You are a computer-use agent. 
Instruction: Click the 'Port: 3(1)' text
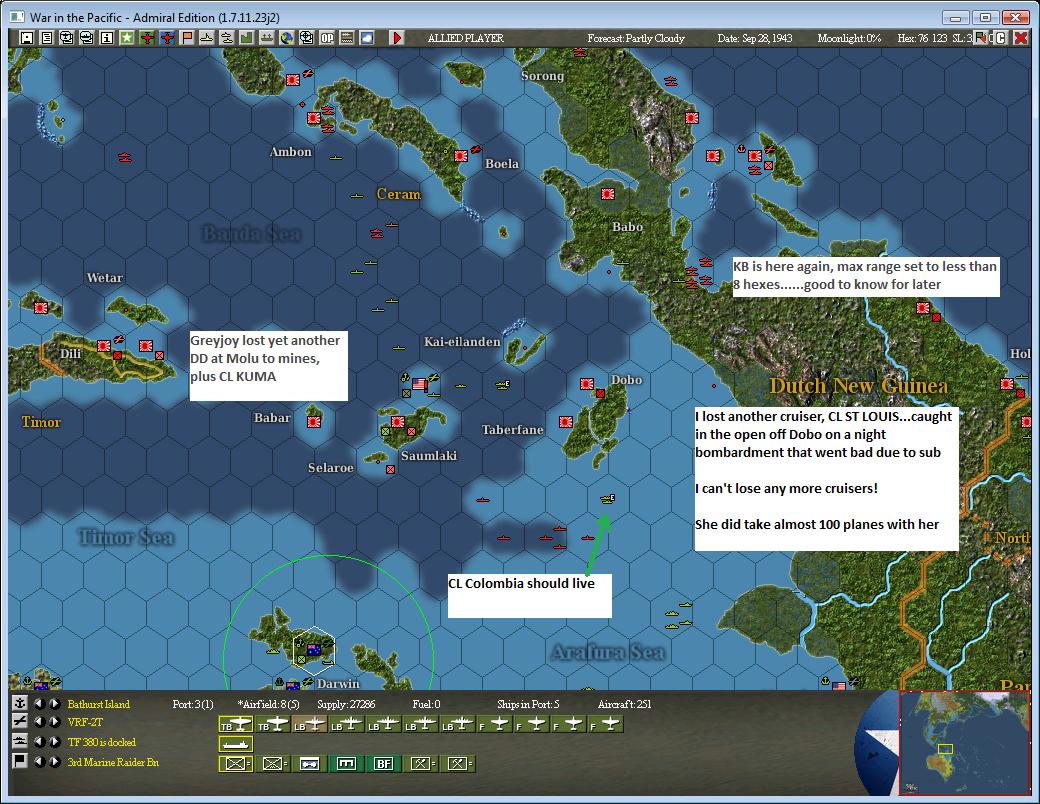coord(192,704)
